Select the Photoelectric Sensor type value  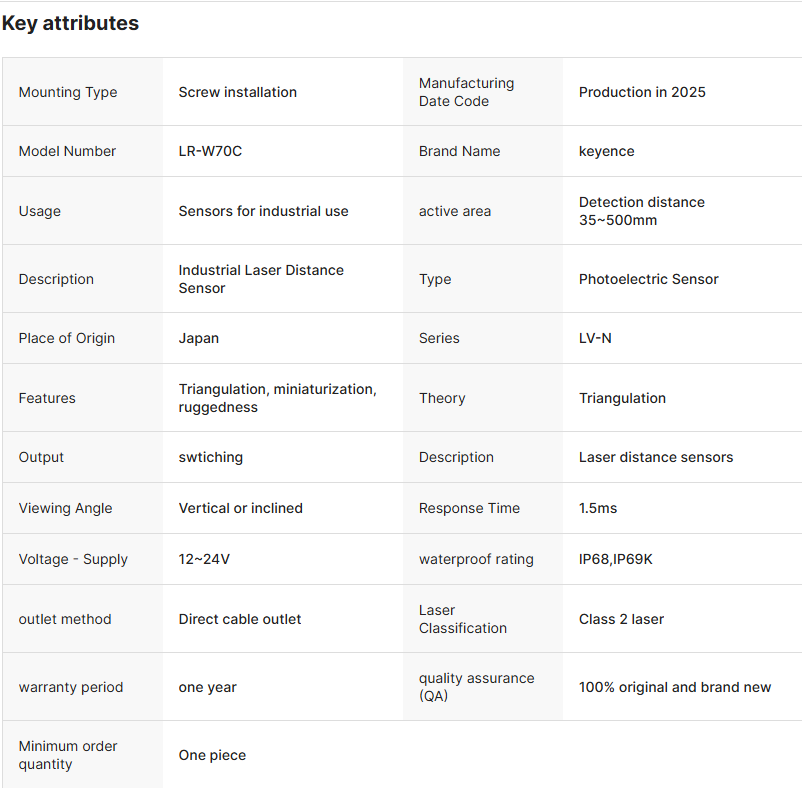(x=648, y=279)
